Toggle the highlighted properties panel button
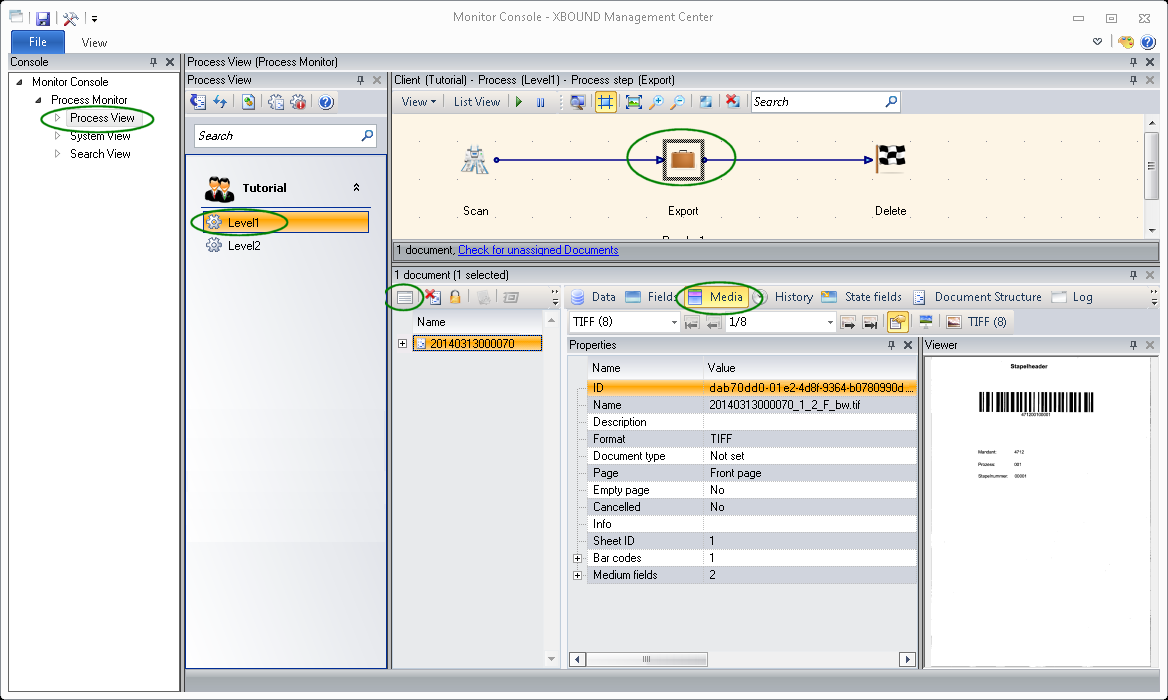Viewport: 1168px width, 700px height. point(896,322)
